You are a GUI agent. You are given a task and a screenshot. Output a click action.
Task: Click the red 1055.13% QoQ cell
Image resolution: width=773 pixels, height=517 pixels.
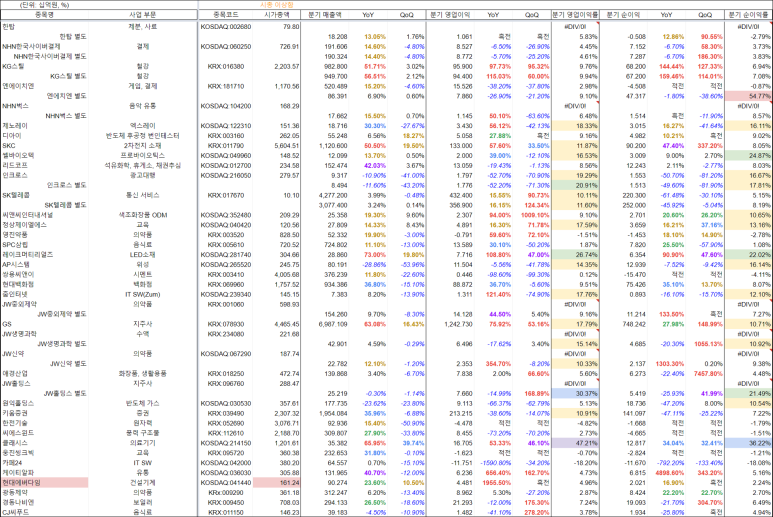pyautogui.click(x=708, y=344)
